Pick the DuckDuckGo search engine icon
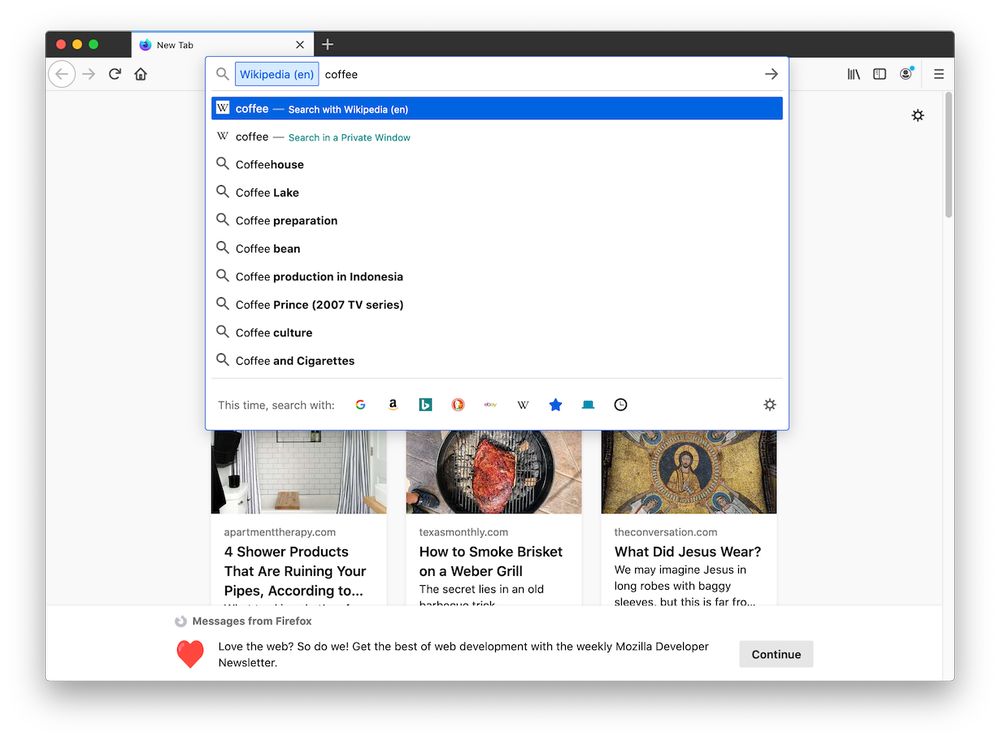This screenshot has height=741, width=1000. [x=458, y=405]
